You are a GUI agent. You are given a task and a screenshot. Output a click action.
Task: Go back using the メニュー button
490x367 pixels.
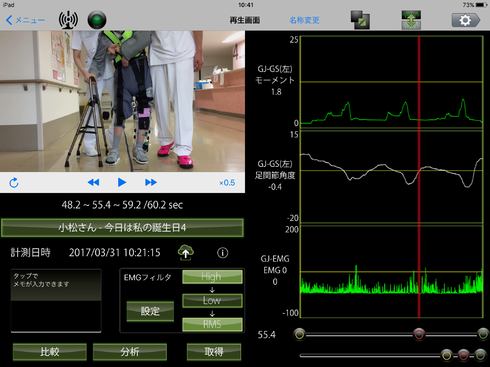[x=25, y=20]
